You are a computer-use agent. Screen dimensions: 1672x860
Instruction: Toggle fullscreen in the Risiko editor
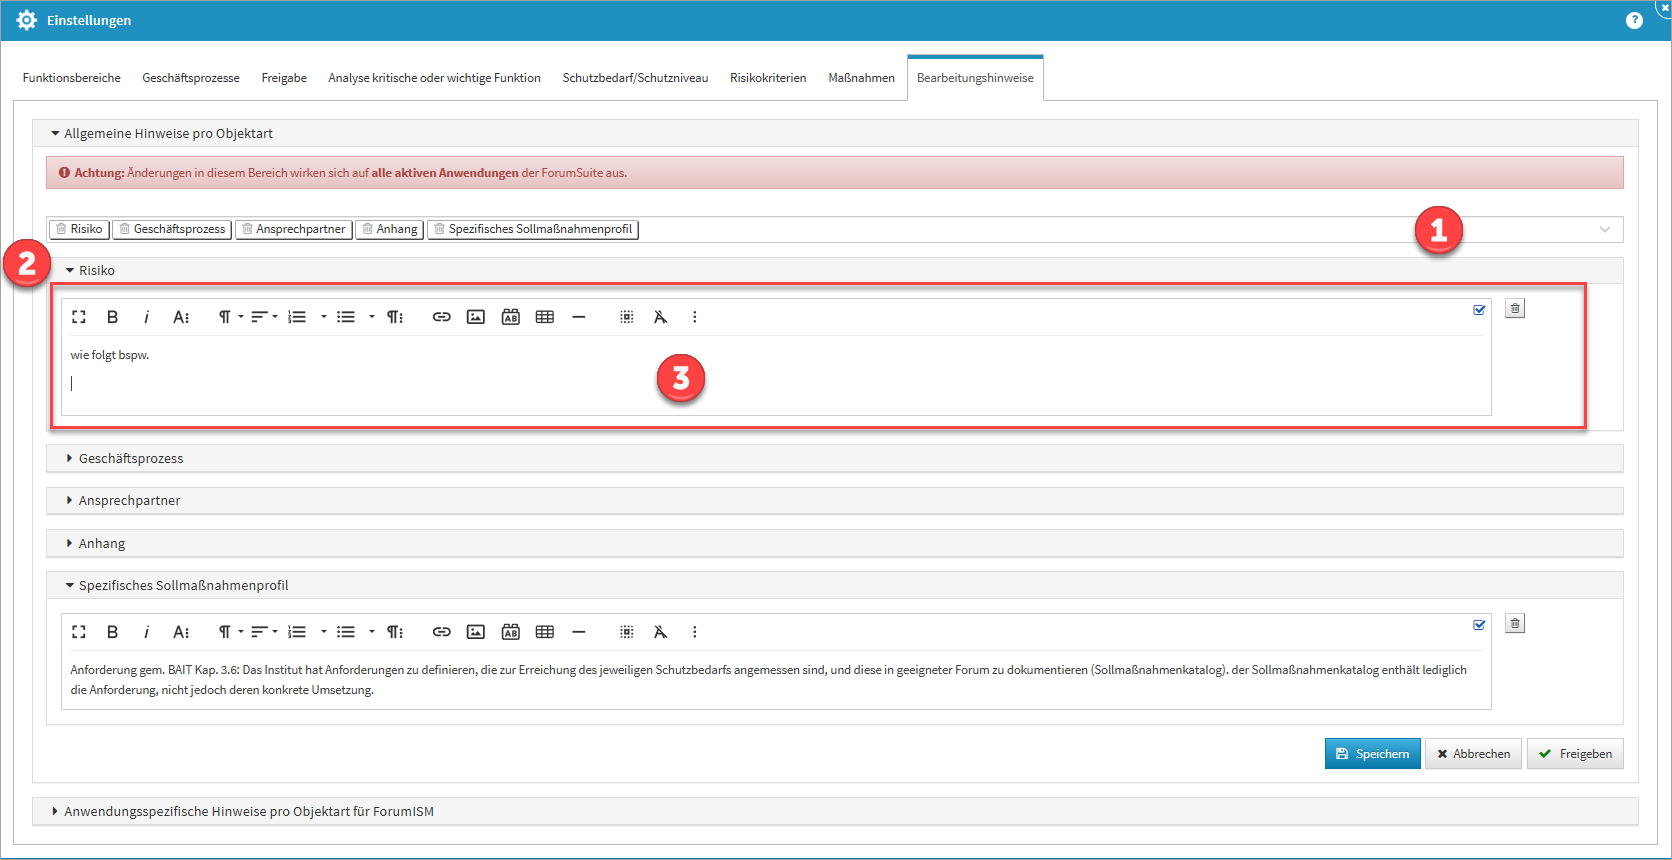pyautogui.click(x=79, y=317)
